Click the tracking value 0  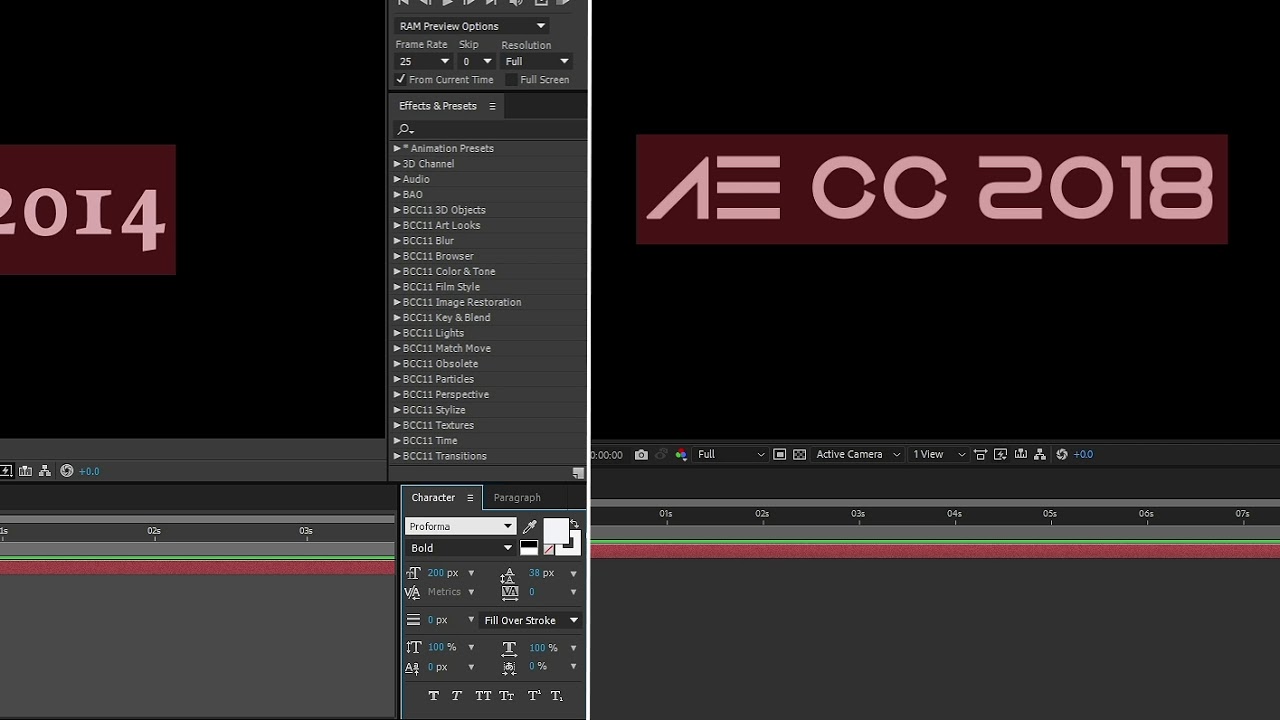532,592
